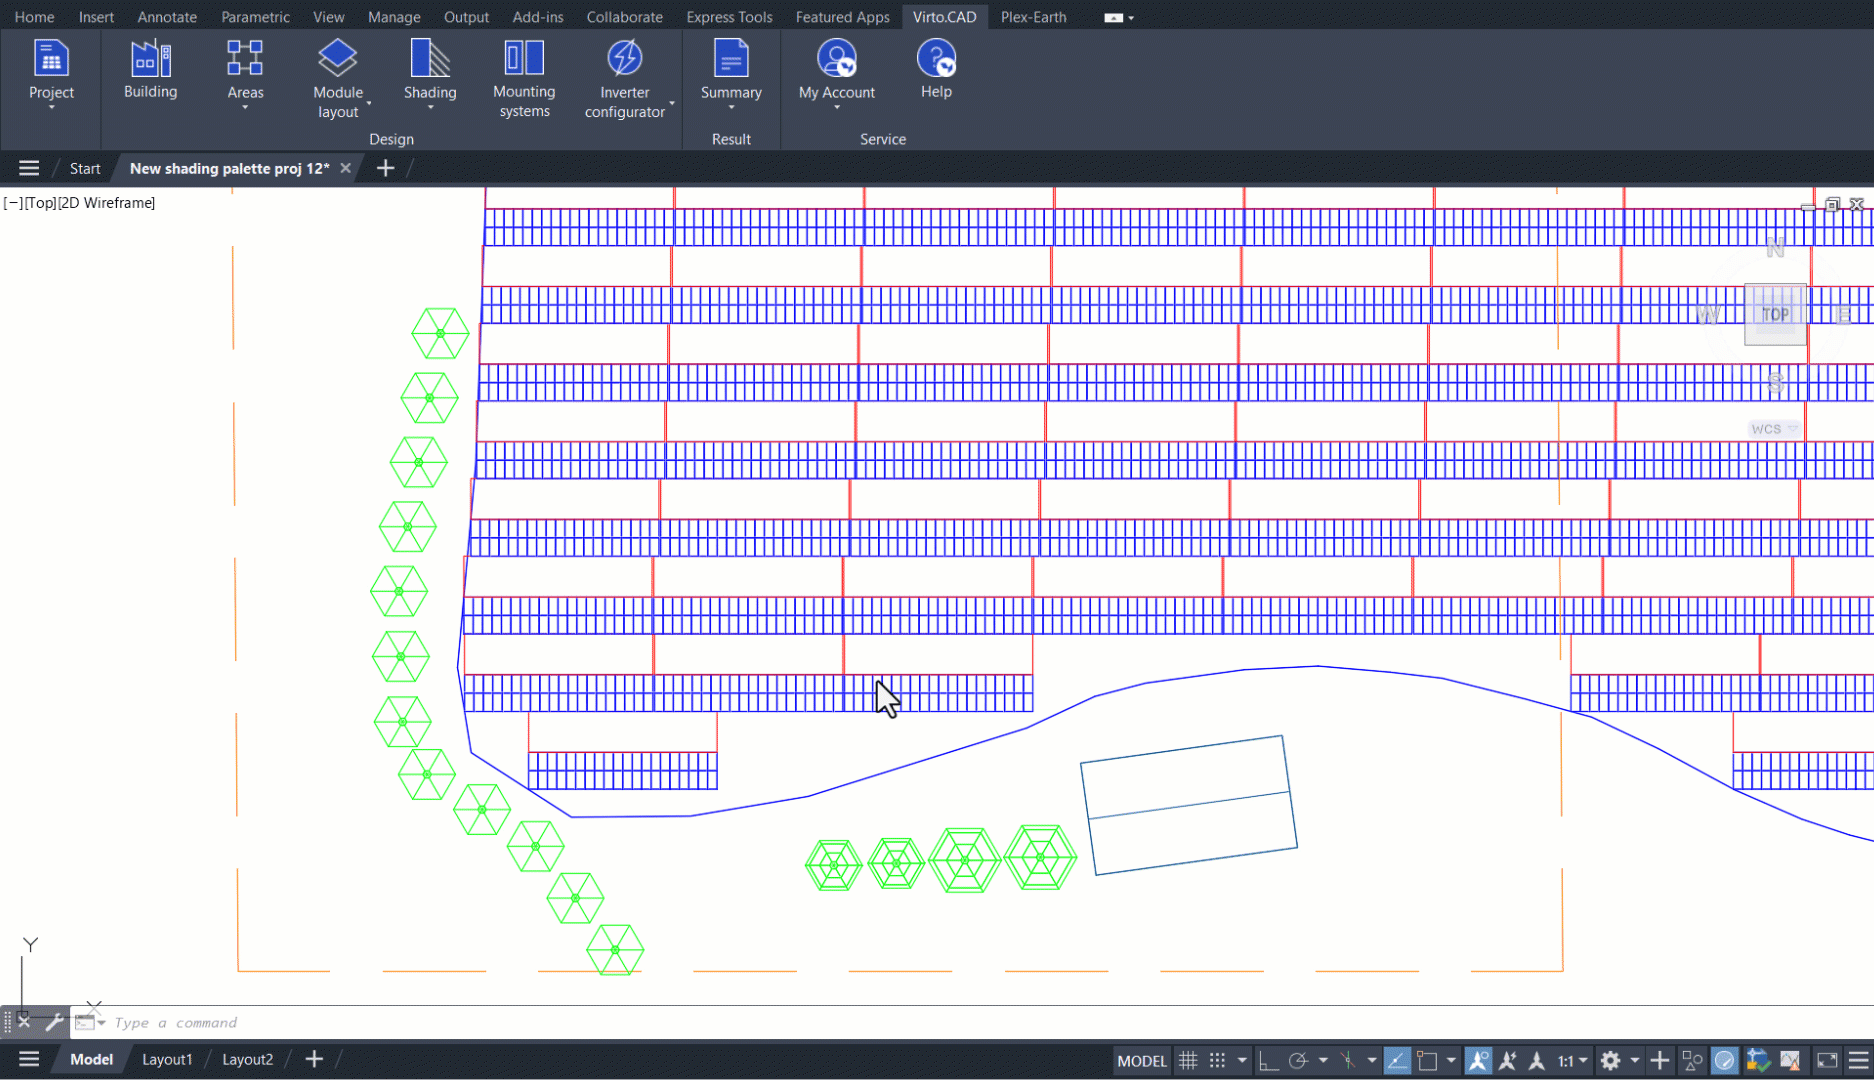Image resolution: width=1874 pixels, height=1080 pixels.
Task: Switch to the Plex-Earth ribbon tab
Action: (x=1033, y=17)
